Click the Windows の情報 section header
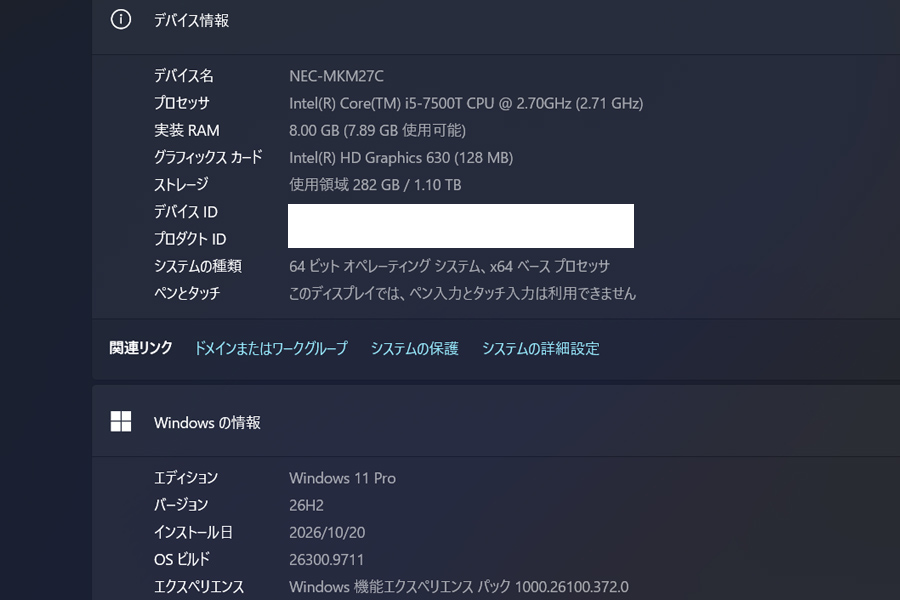The height and width of the screenshot is (600, 900). (x=496, y=422)
